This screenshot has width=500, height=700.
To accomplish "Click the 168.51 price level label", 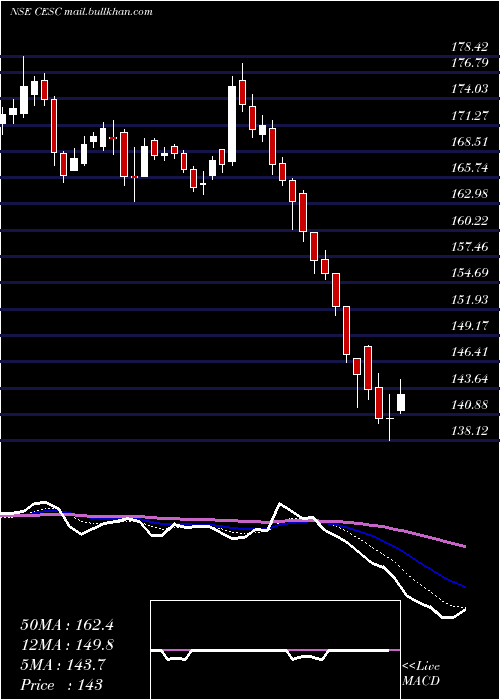I will click(x=470, y=142).
